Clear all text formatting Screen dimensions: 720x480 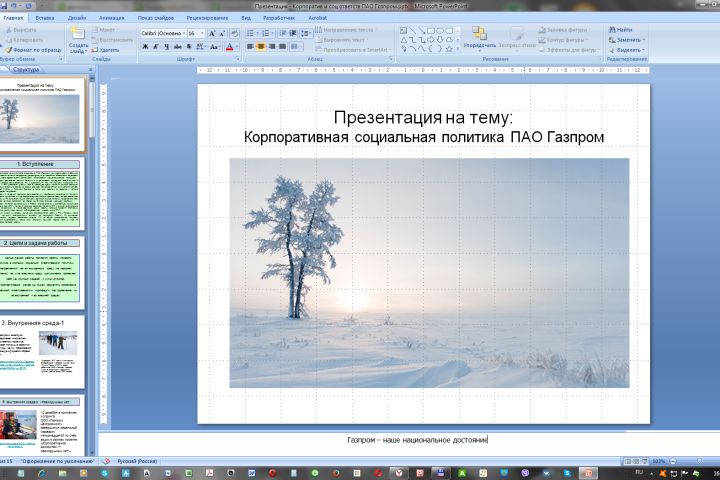point(235,34)
